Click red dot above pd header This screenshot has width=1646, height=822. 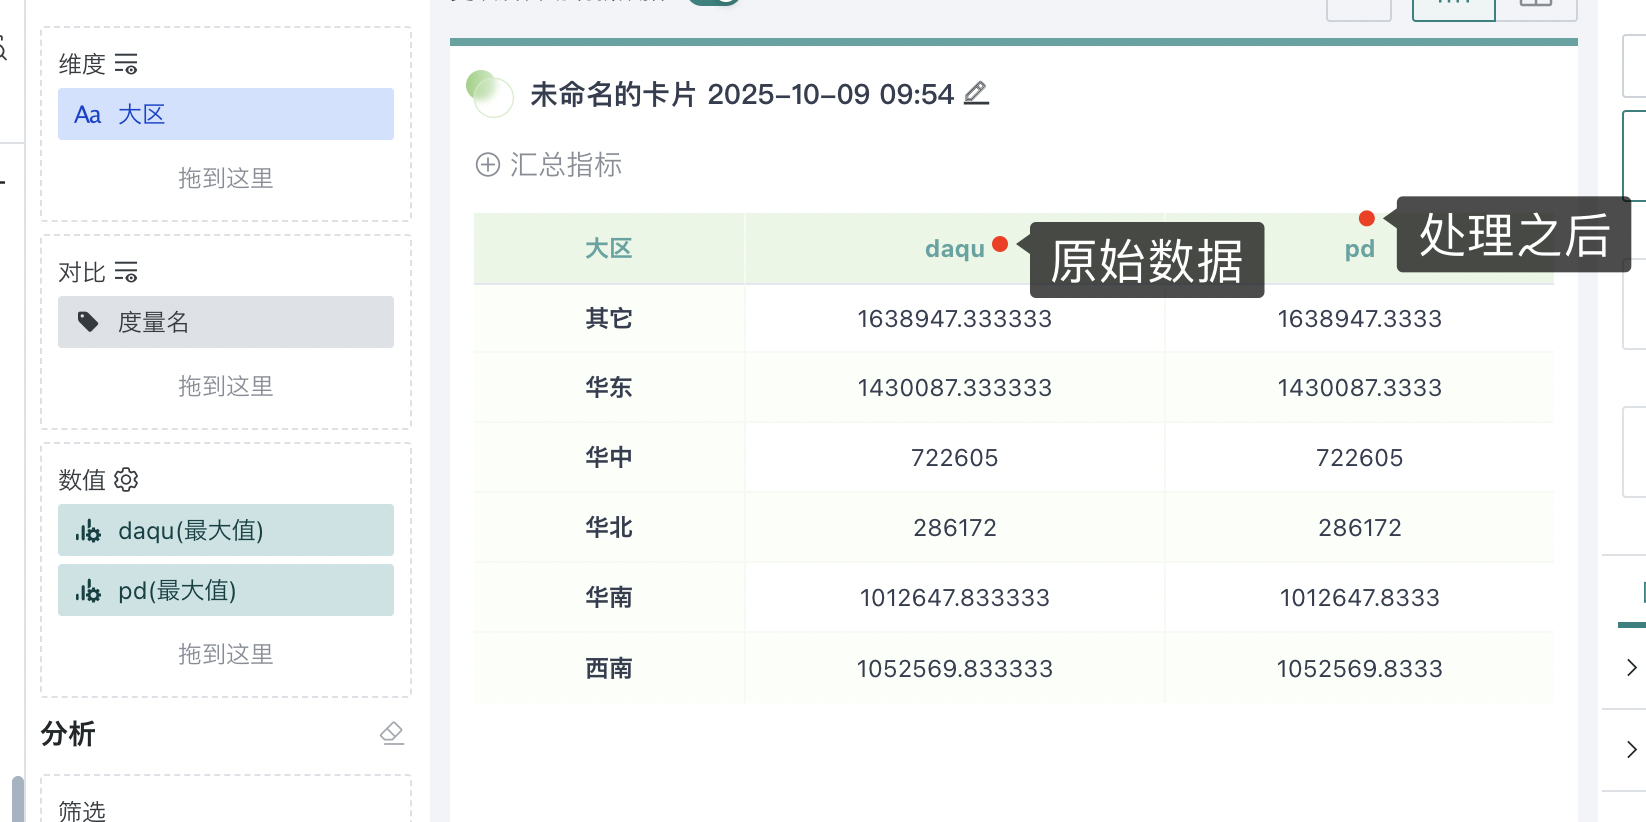point(1367,218)
